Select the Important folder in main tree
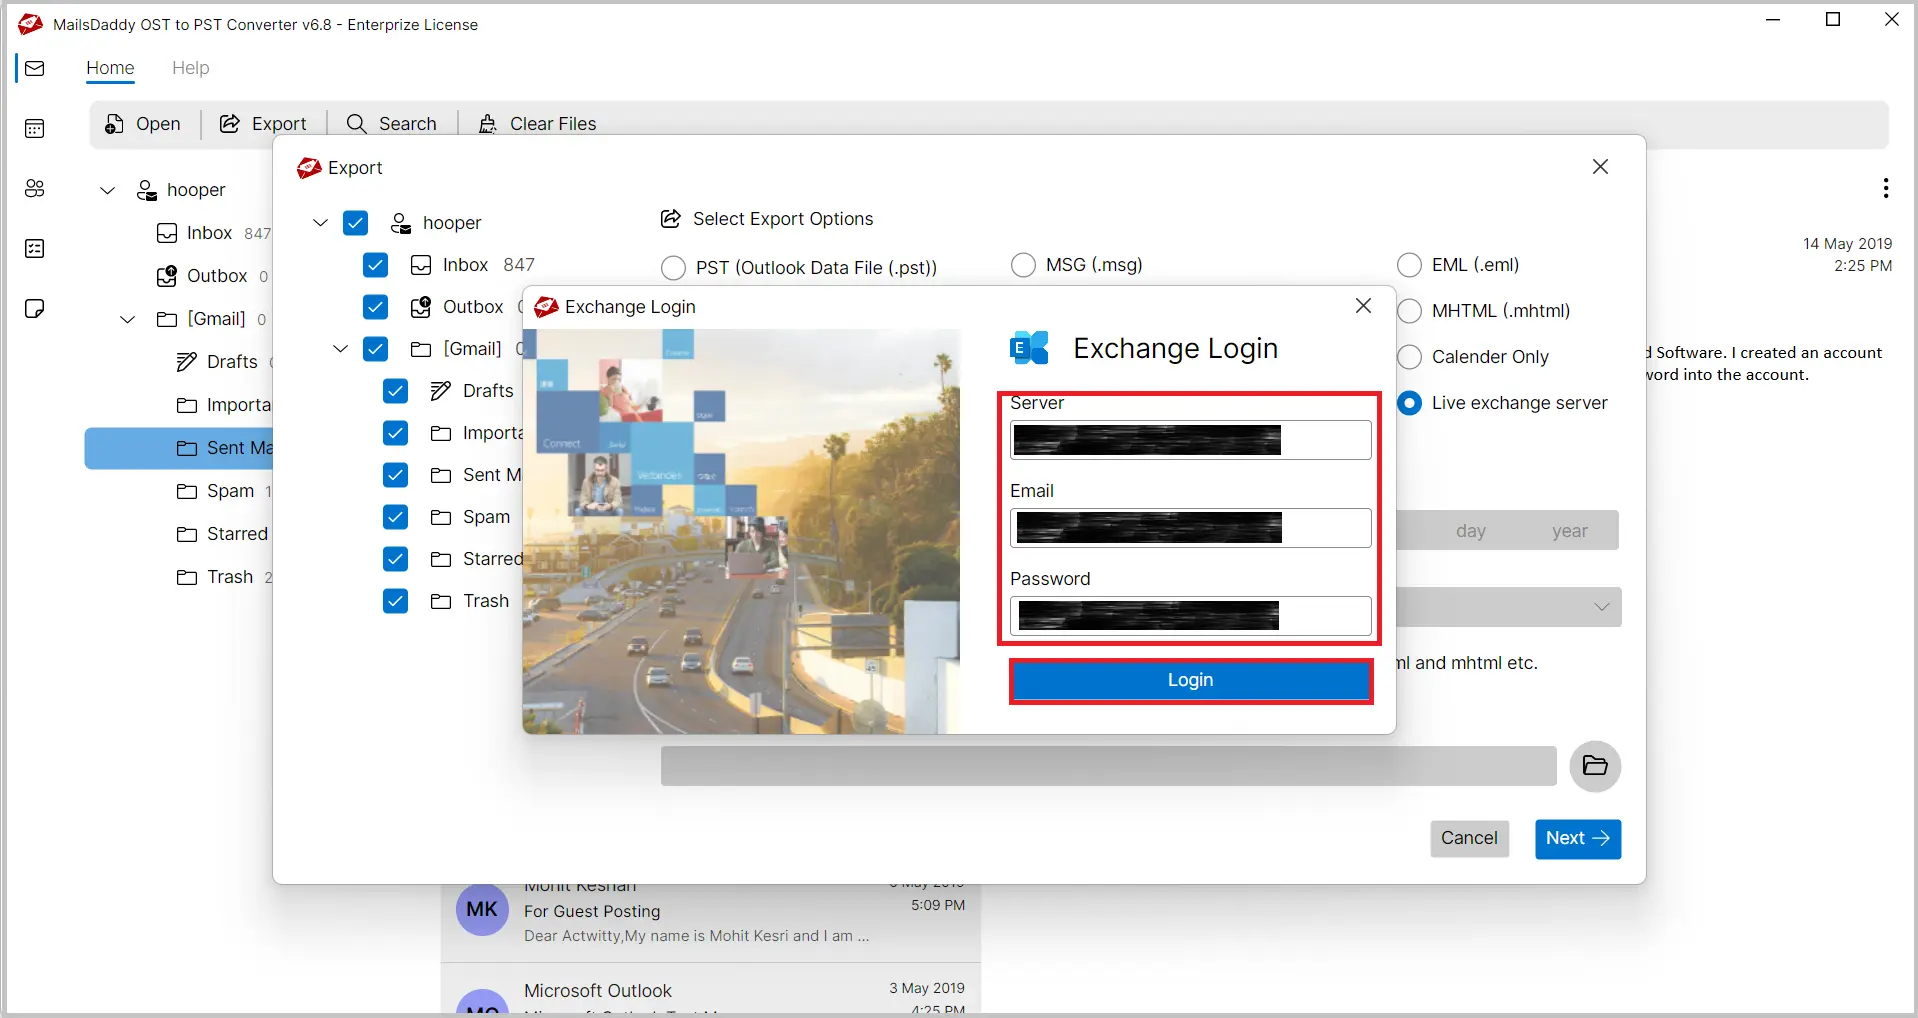This screenshot has width=1918, height=1018. click(x=224, y=405)
